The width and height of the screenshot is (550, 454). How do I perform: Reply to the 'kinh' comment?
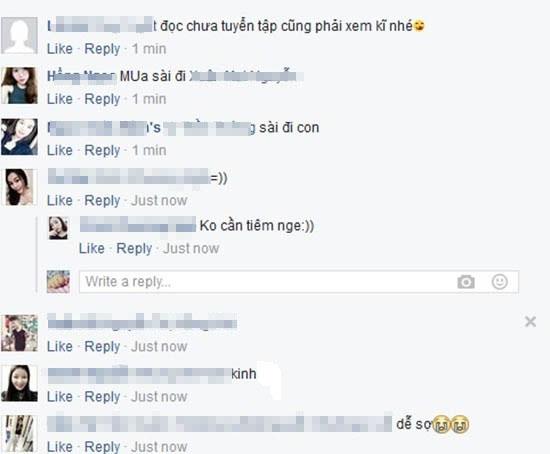point(102,396)
